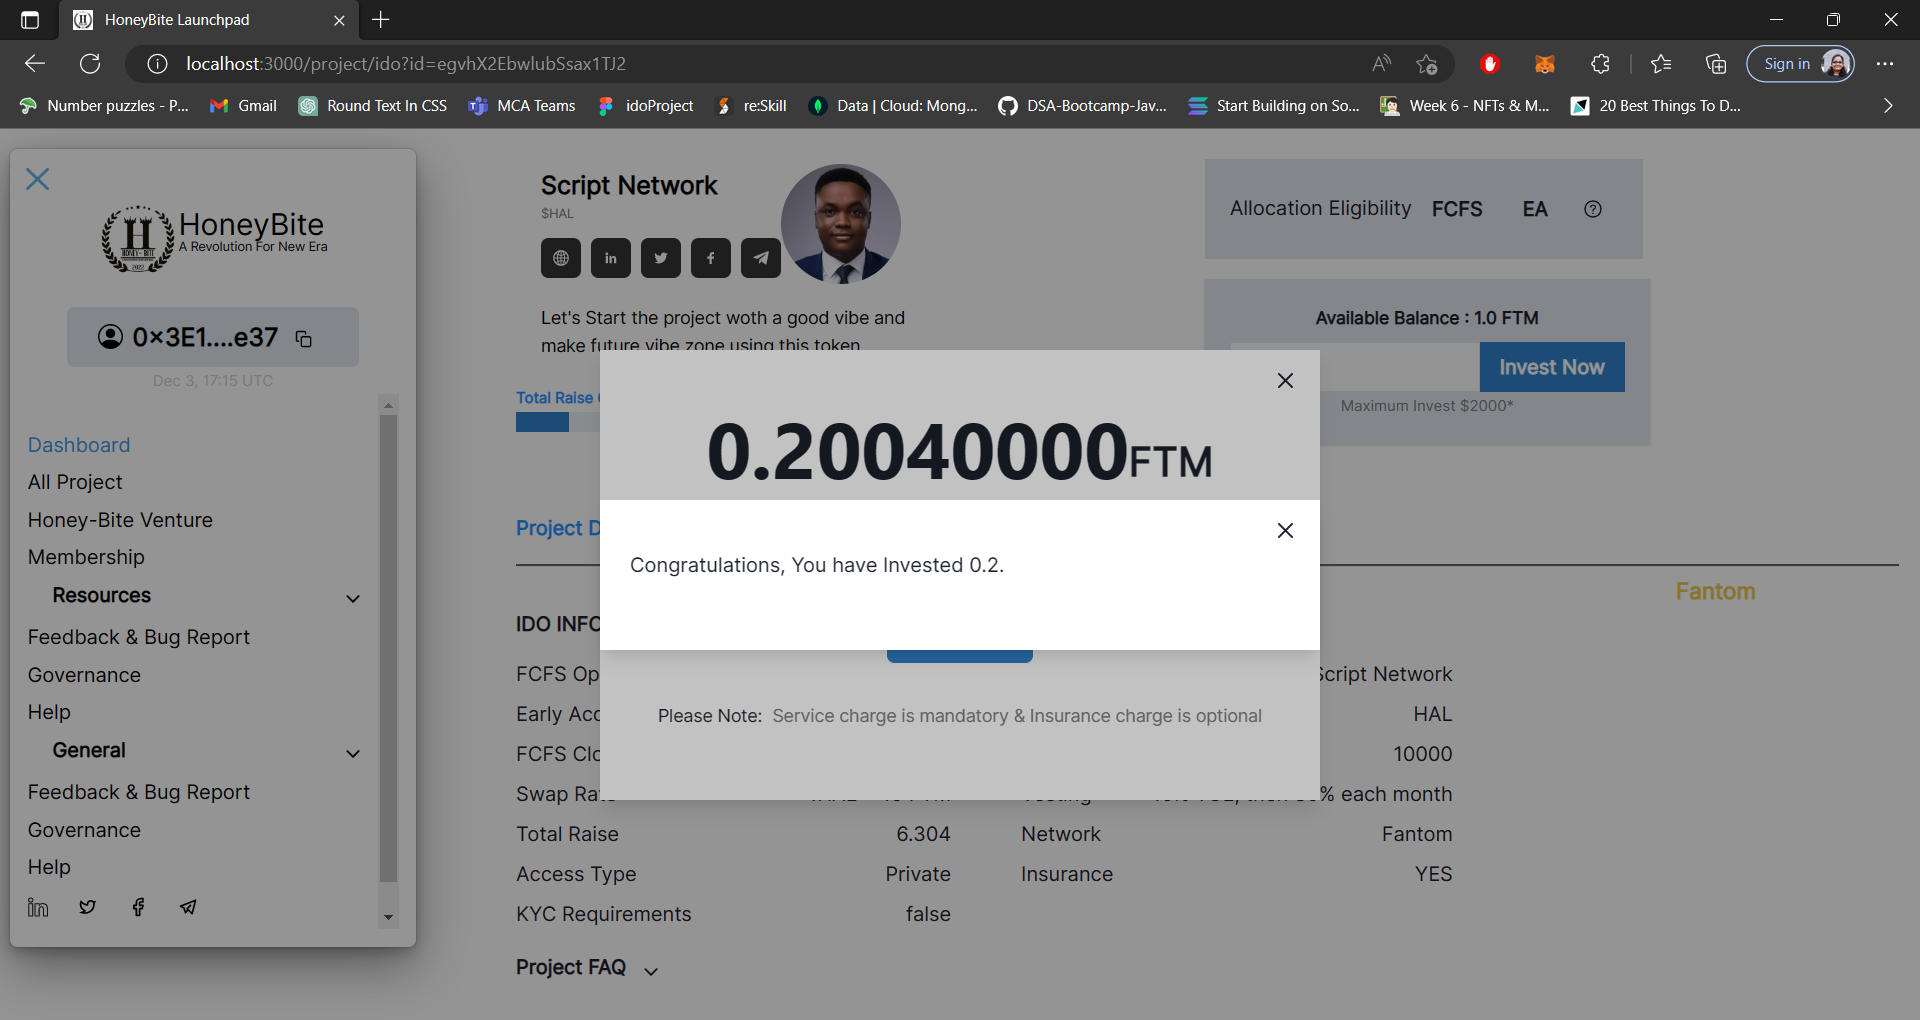View site information icon in address bar
Viewport: 1920px width, 1020px height.
[157, 64]
